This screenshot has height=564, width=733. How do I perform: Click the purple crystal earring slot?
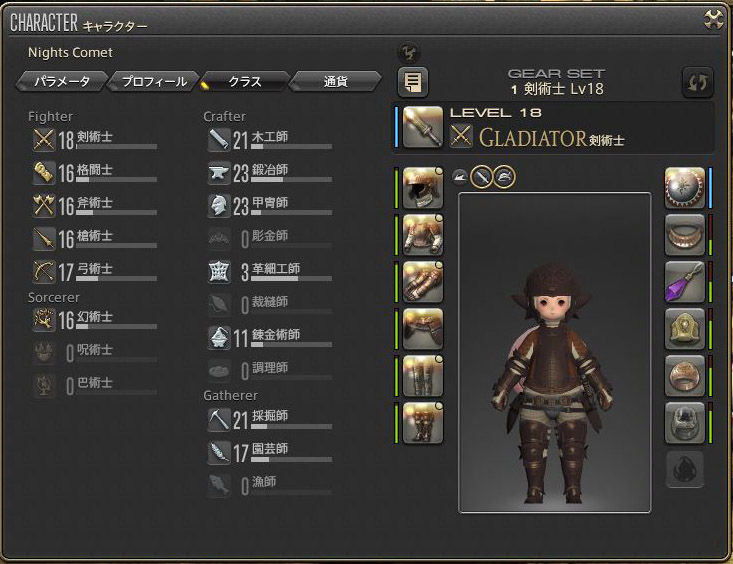click(684, 282)
